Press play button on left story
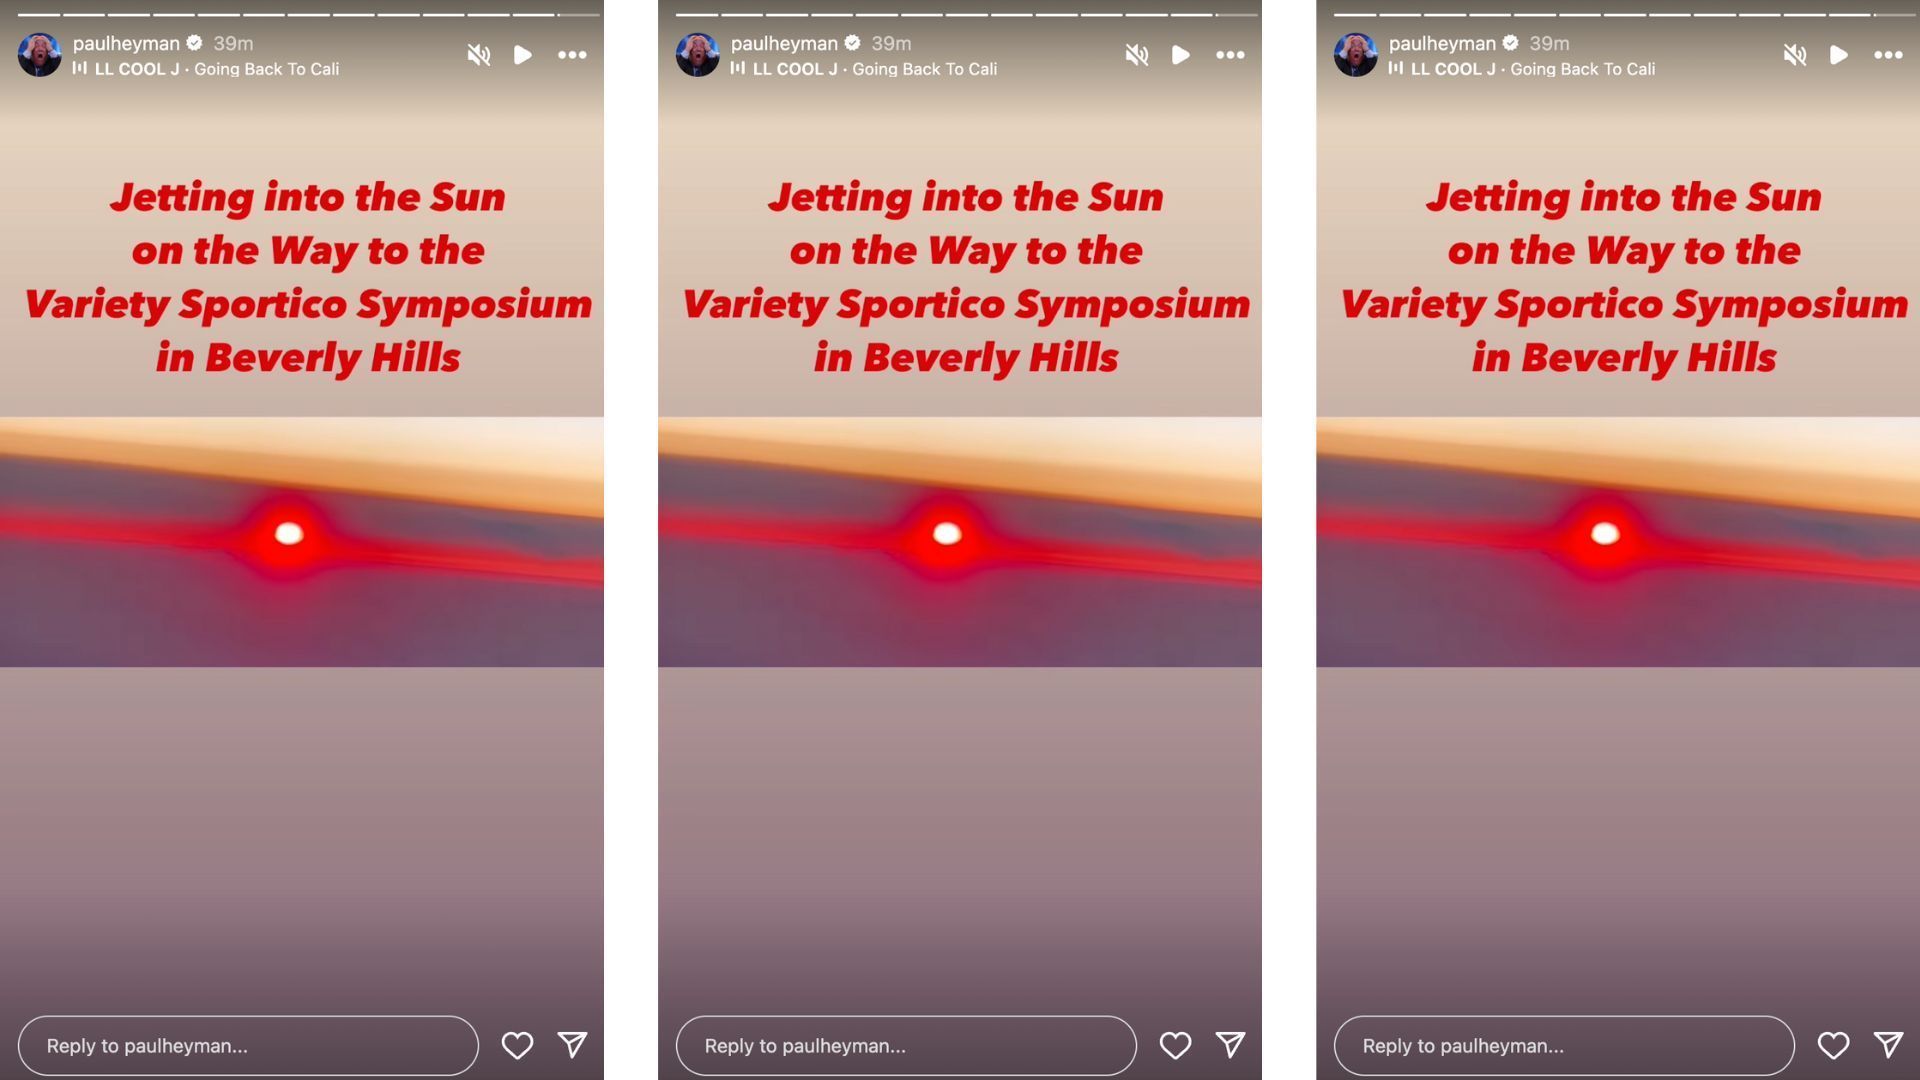This screenshot has height=1080, width=1920. pyautogui.click(x=524, y=53)
